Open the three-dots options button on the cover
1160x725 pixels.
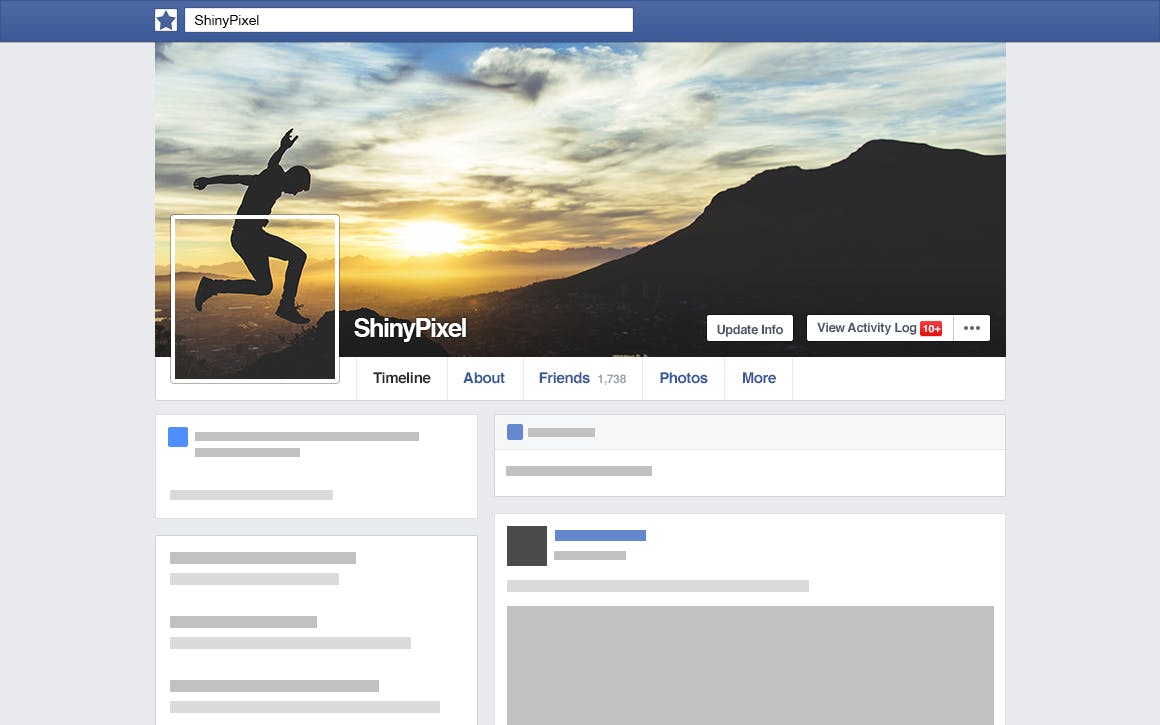(x=972, y=328)
